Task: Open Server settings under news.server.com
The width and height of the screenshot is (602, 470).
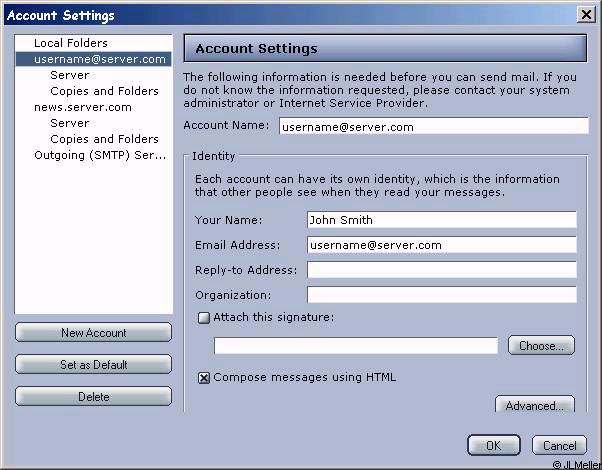Action: pyautogui.click(x=69, y=123)
